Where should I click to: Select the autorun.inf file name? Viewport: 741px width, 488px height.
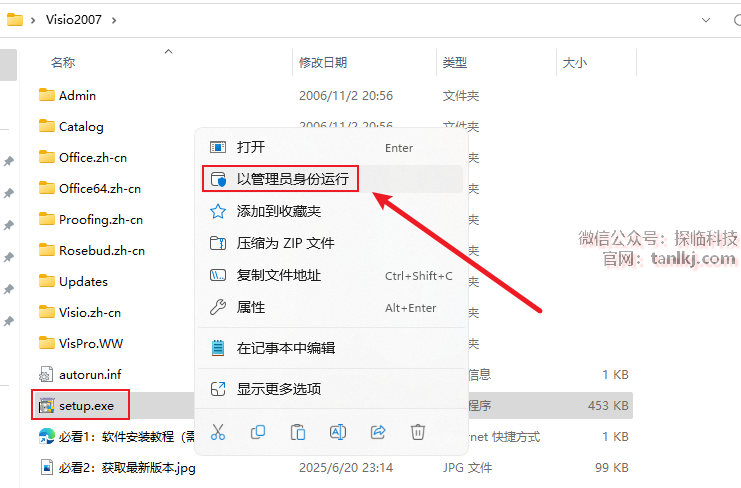[x=90, y=375]
